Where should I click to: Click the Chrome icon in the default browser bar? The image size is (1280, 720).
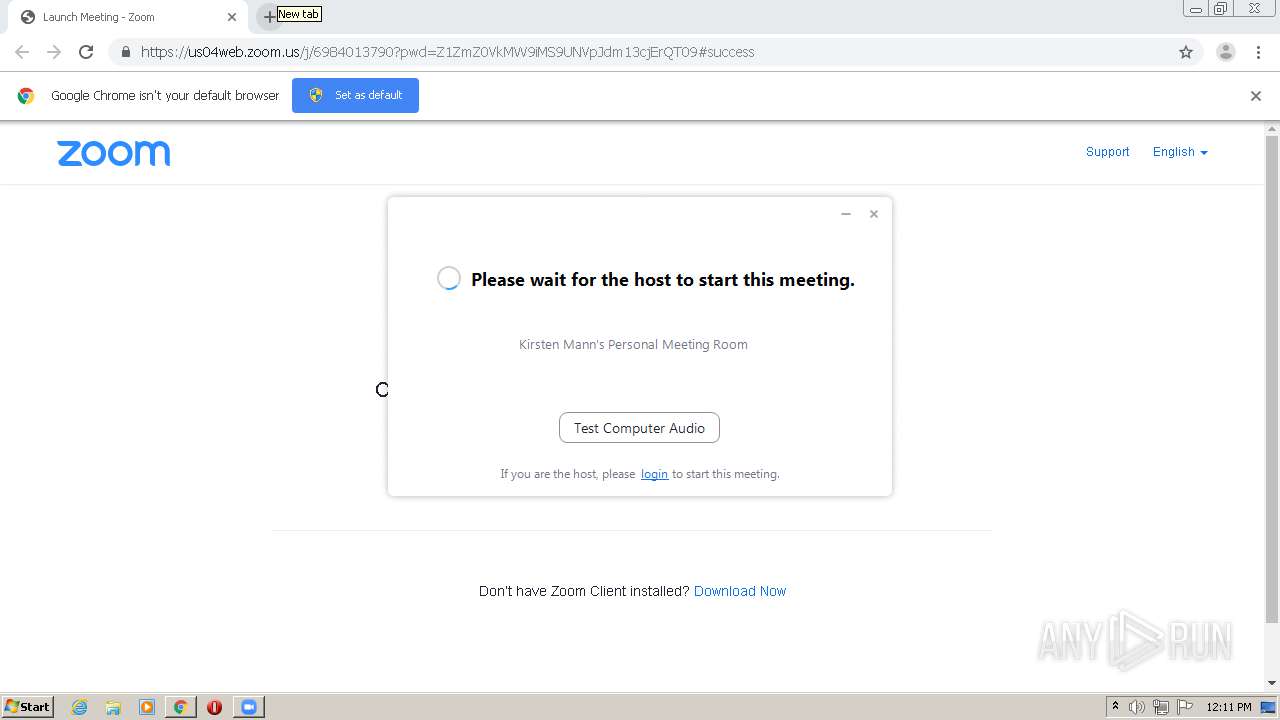tap(26, 96)
